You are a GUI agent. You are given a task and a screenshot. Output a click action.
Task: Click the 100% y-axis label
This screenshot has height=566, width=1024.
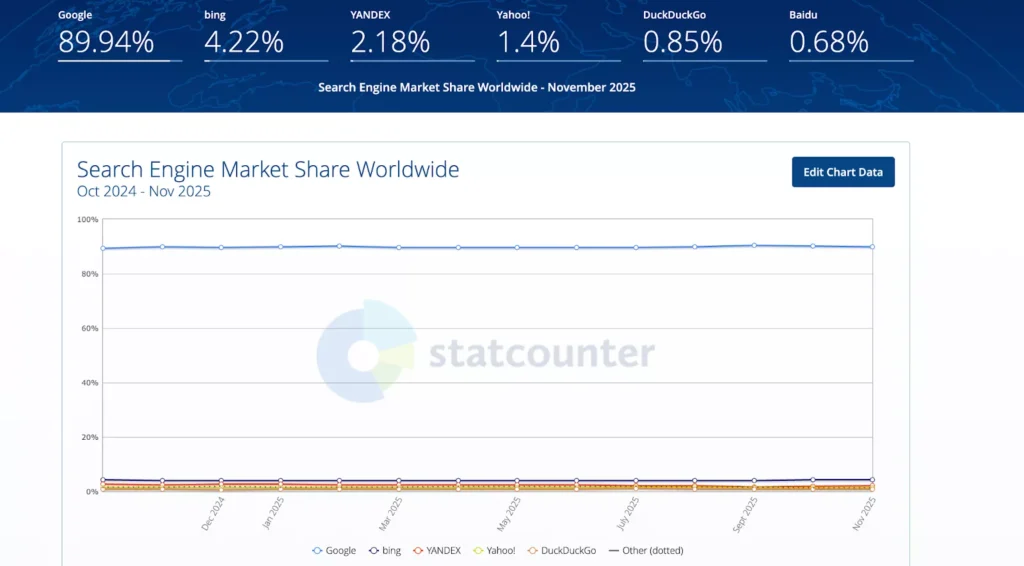88,219
